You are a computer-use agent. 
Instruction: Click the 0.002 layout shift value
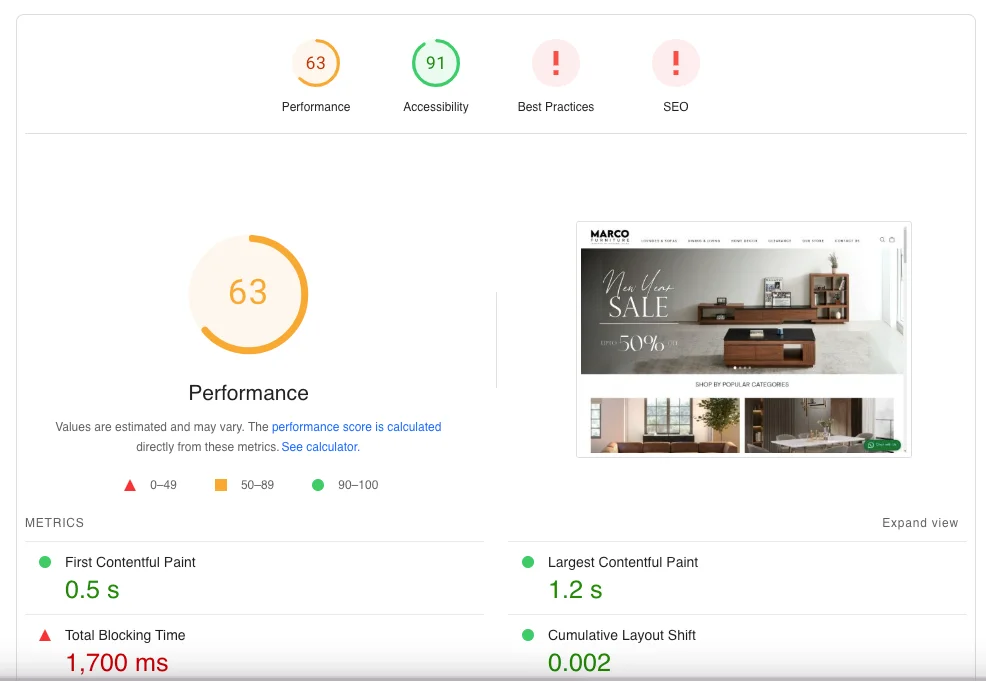coord(579,663)
